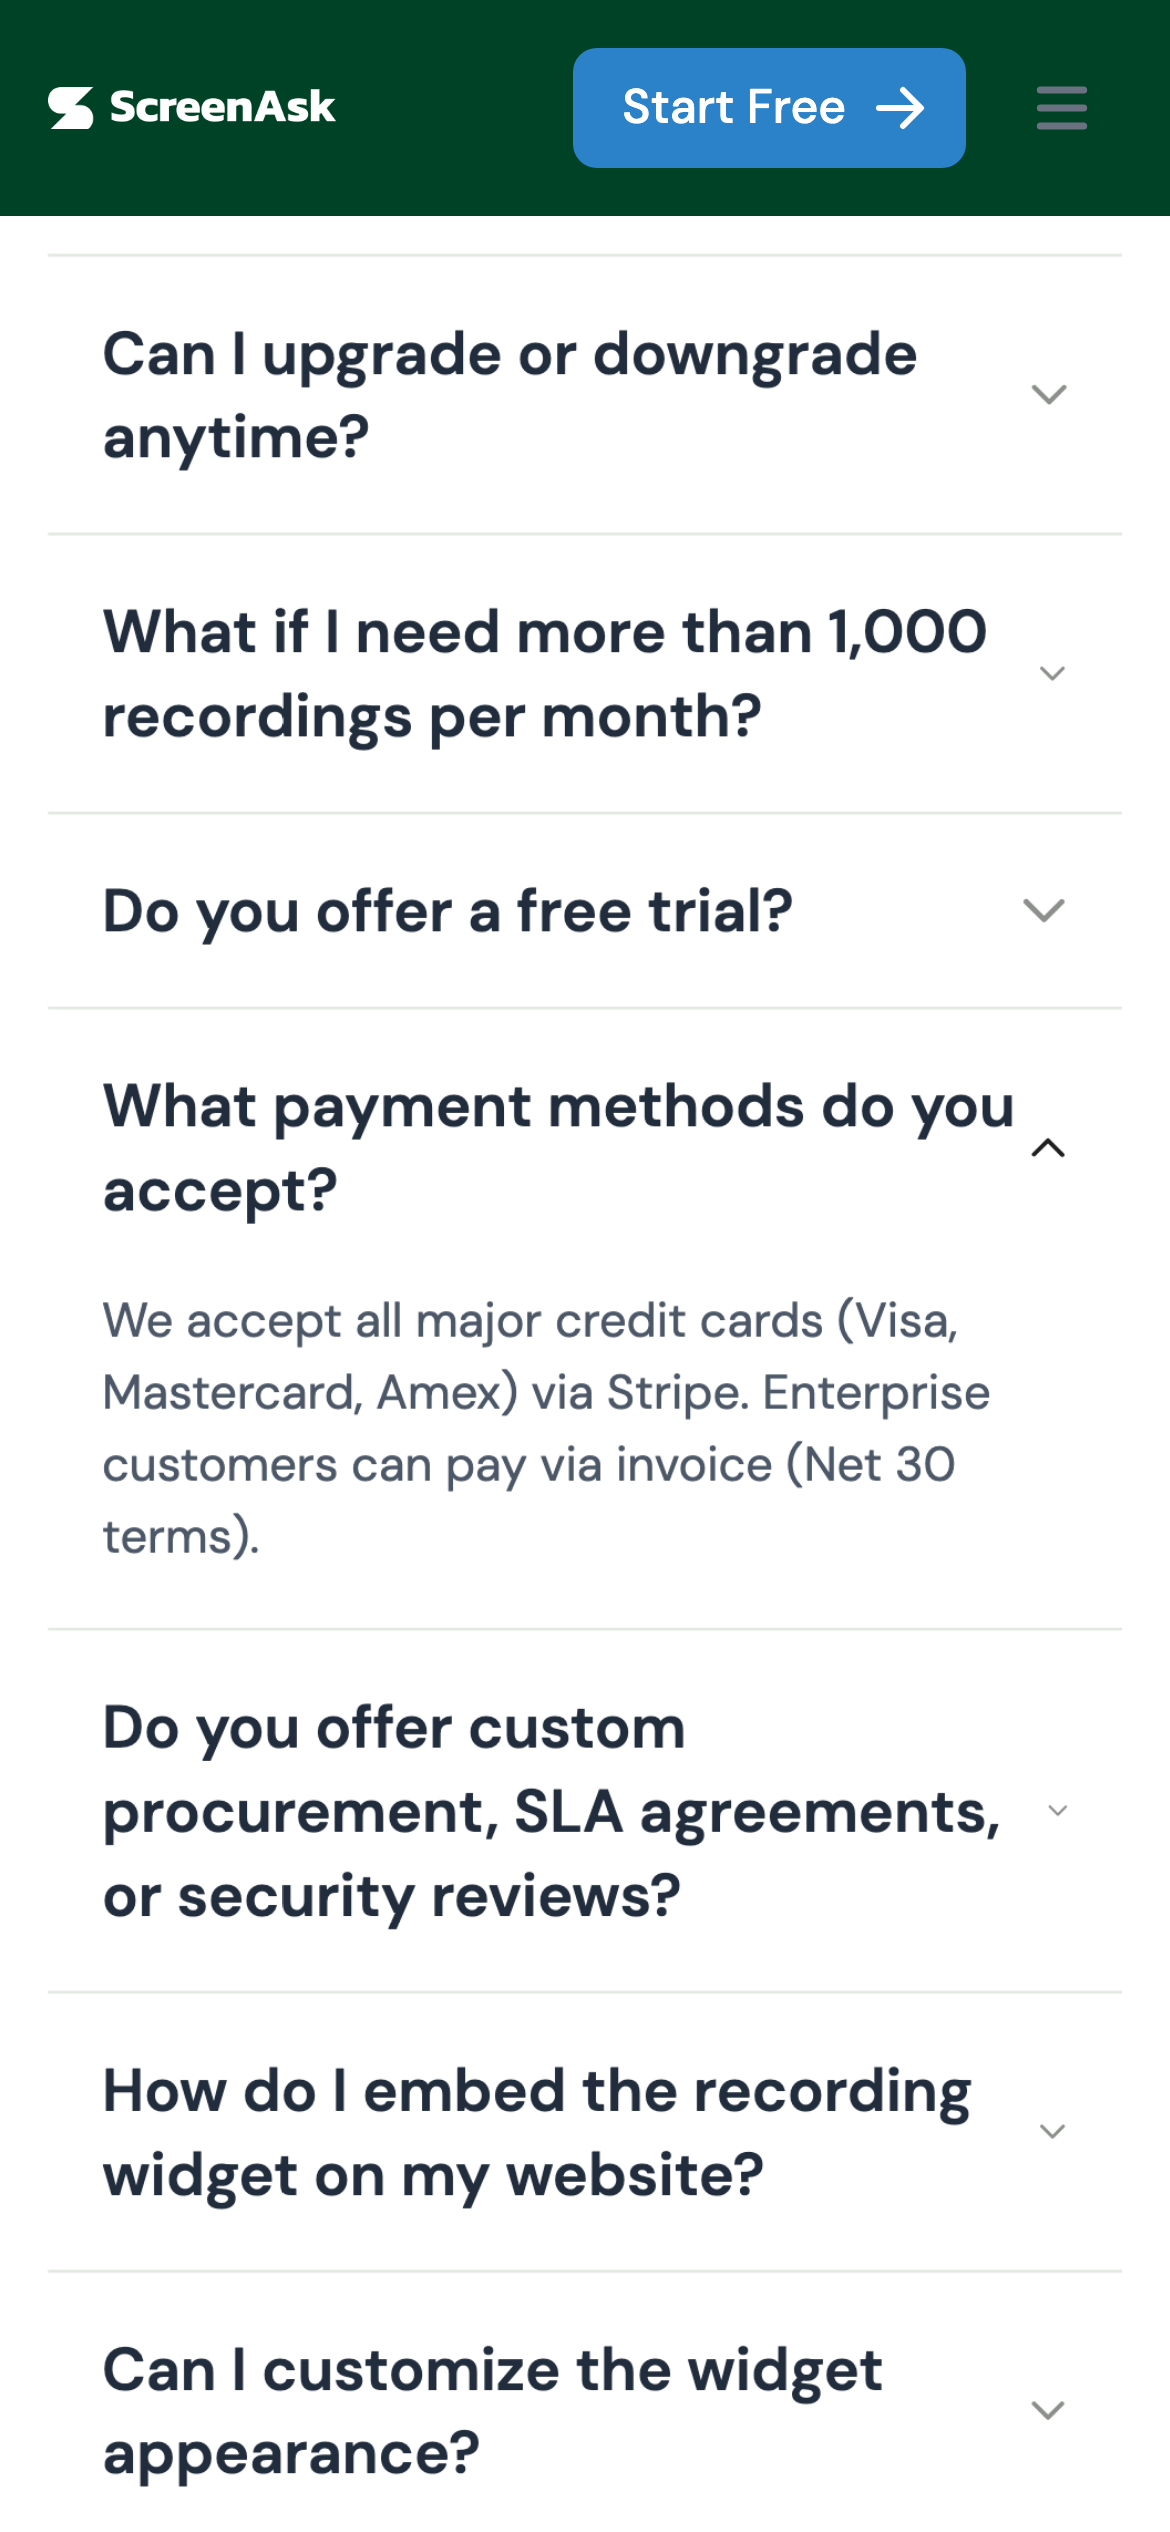Open the custom procurement and SLA question
Viewport: 1170px width, 2532px height.
[551, 1811]
